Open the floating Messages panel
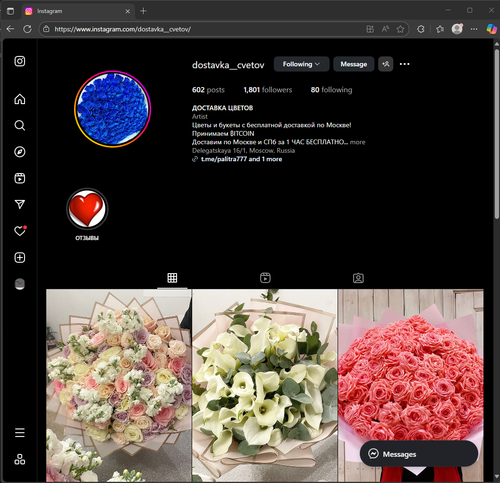Screen dimensions: 500x483 [x=419, y=454]
